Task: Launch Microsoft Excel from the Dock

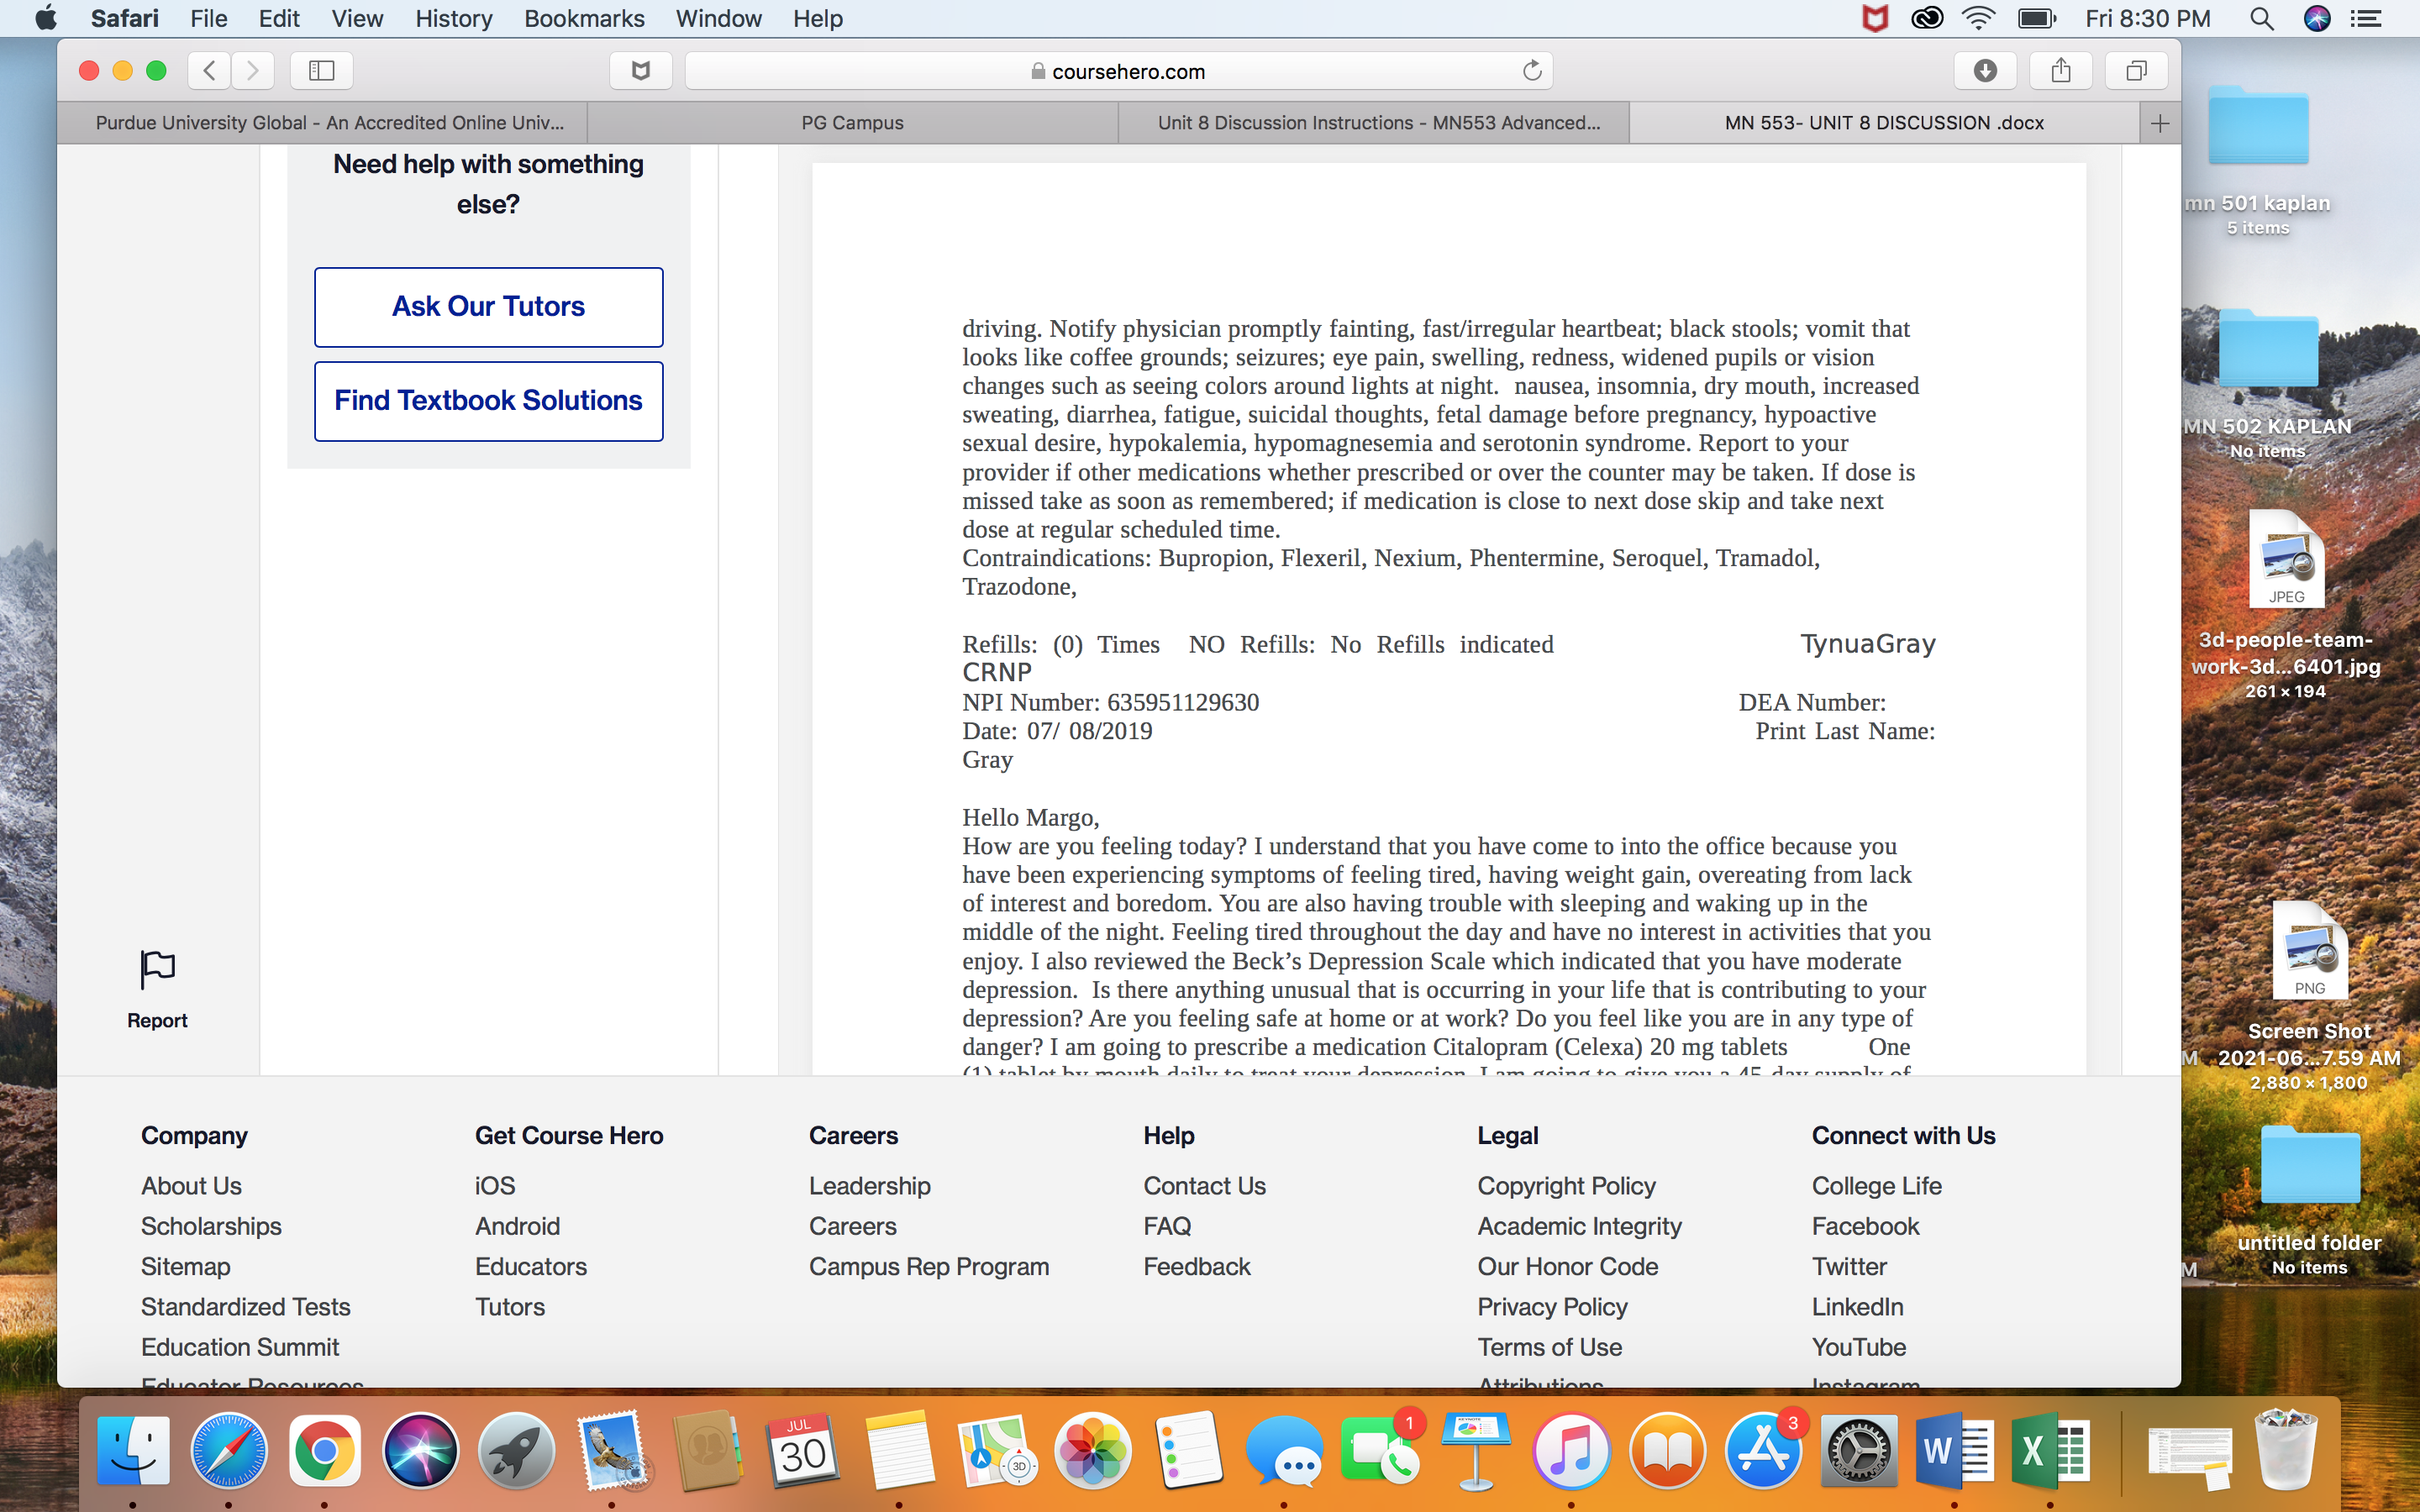Action: click(x=2050, y=1451)
